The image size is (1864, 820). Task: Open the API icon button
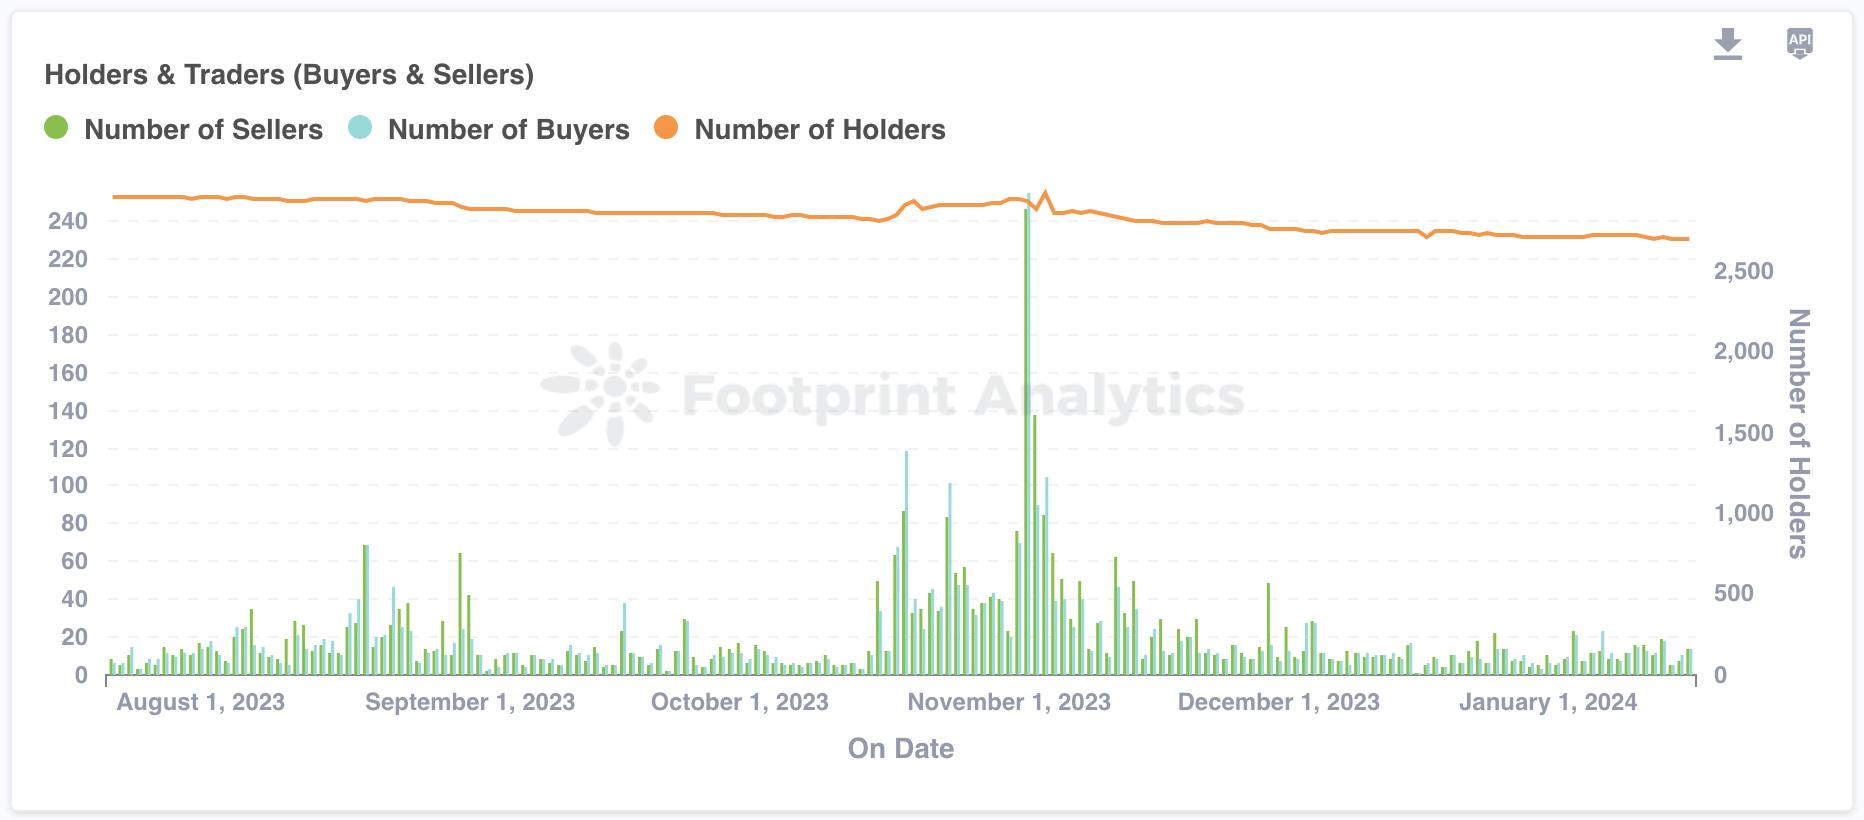(x=1799, y=43)
